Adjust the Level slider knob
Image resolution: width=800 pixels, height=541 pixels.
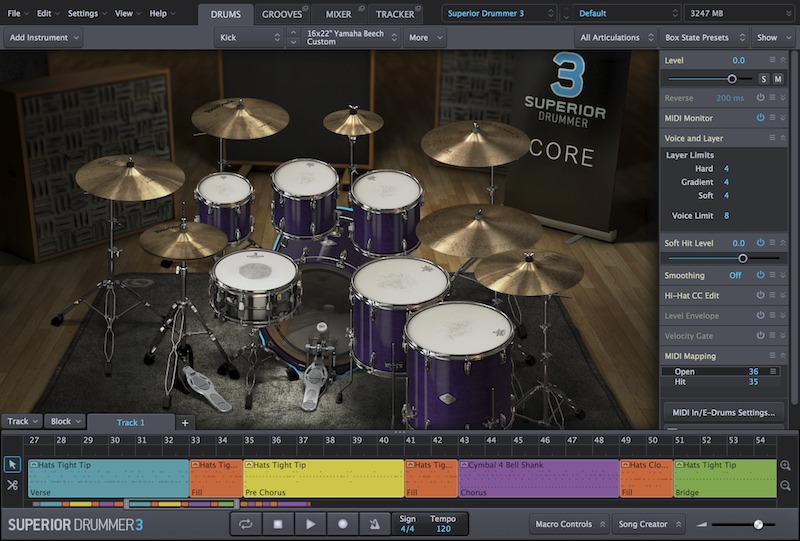click(732, 79)
